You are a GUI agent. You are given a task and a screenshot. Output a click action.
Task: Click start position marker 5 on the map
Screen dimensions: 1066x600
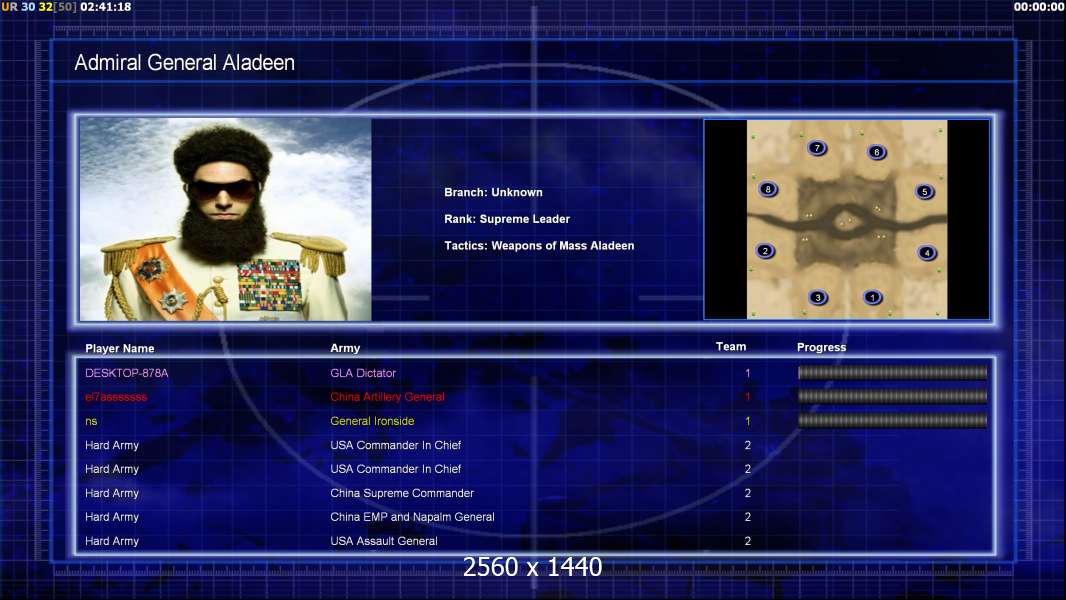(925, 192)
